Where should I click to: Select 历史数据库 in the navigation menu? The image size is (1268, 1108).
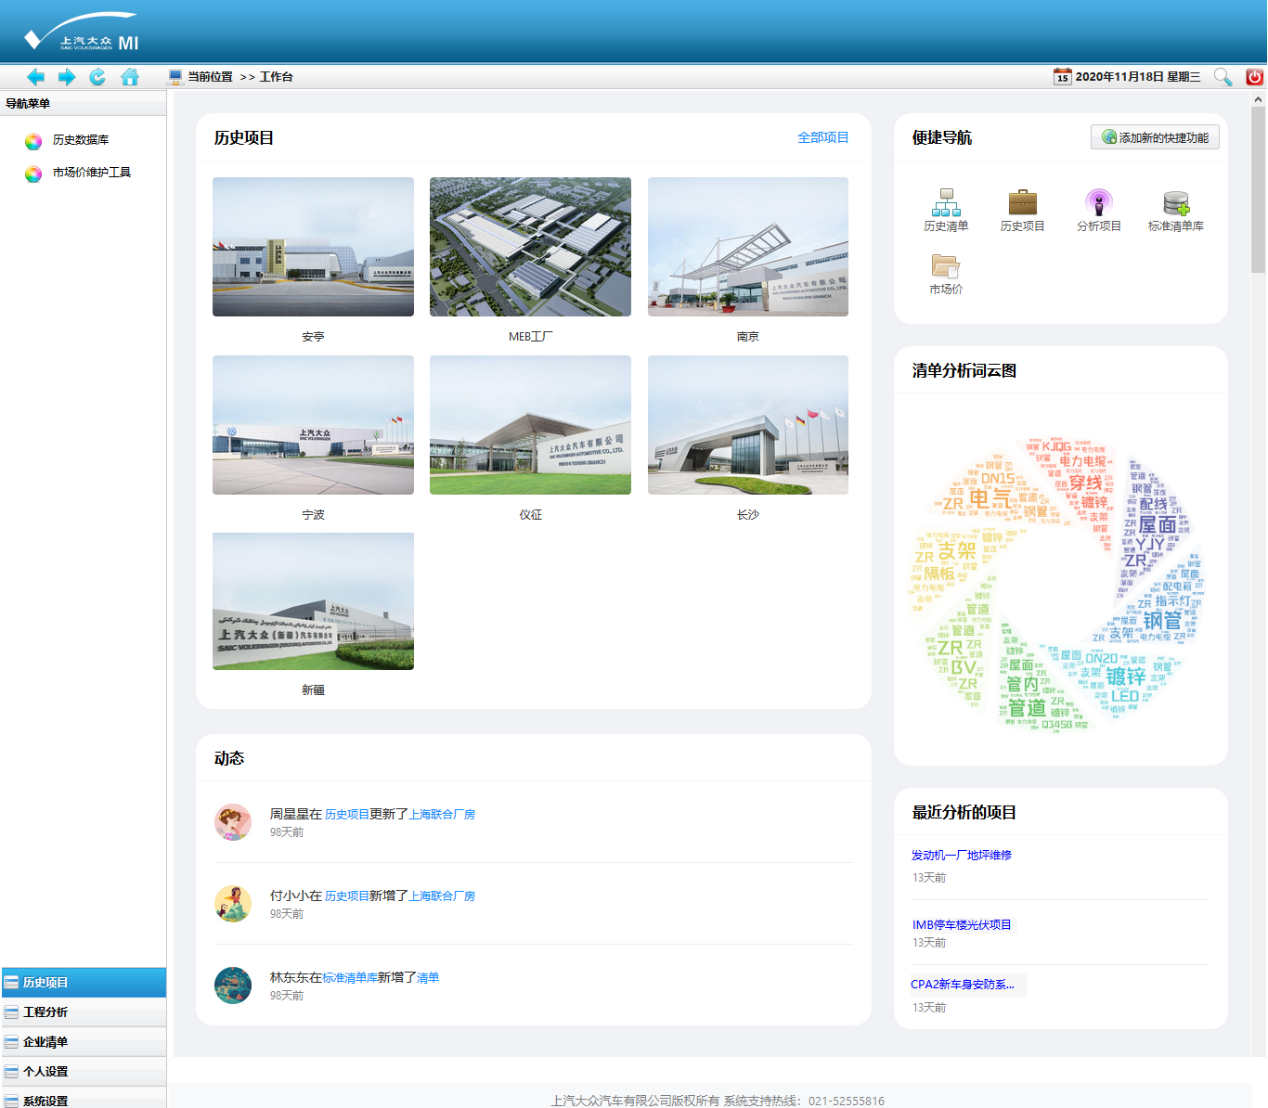pos(80,140)
